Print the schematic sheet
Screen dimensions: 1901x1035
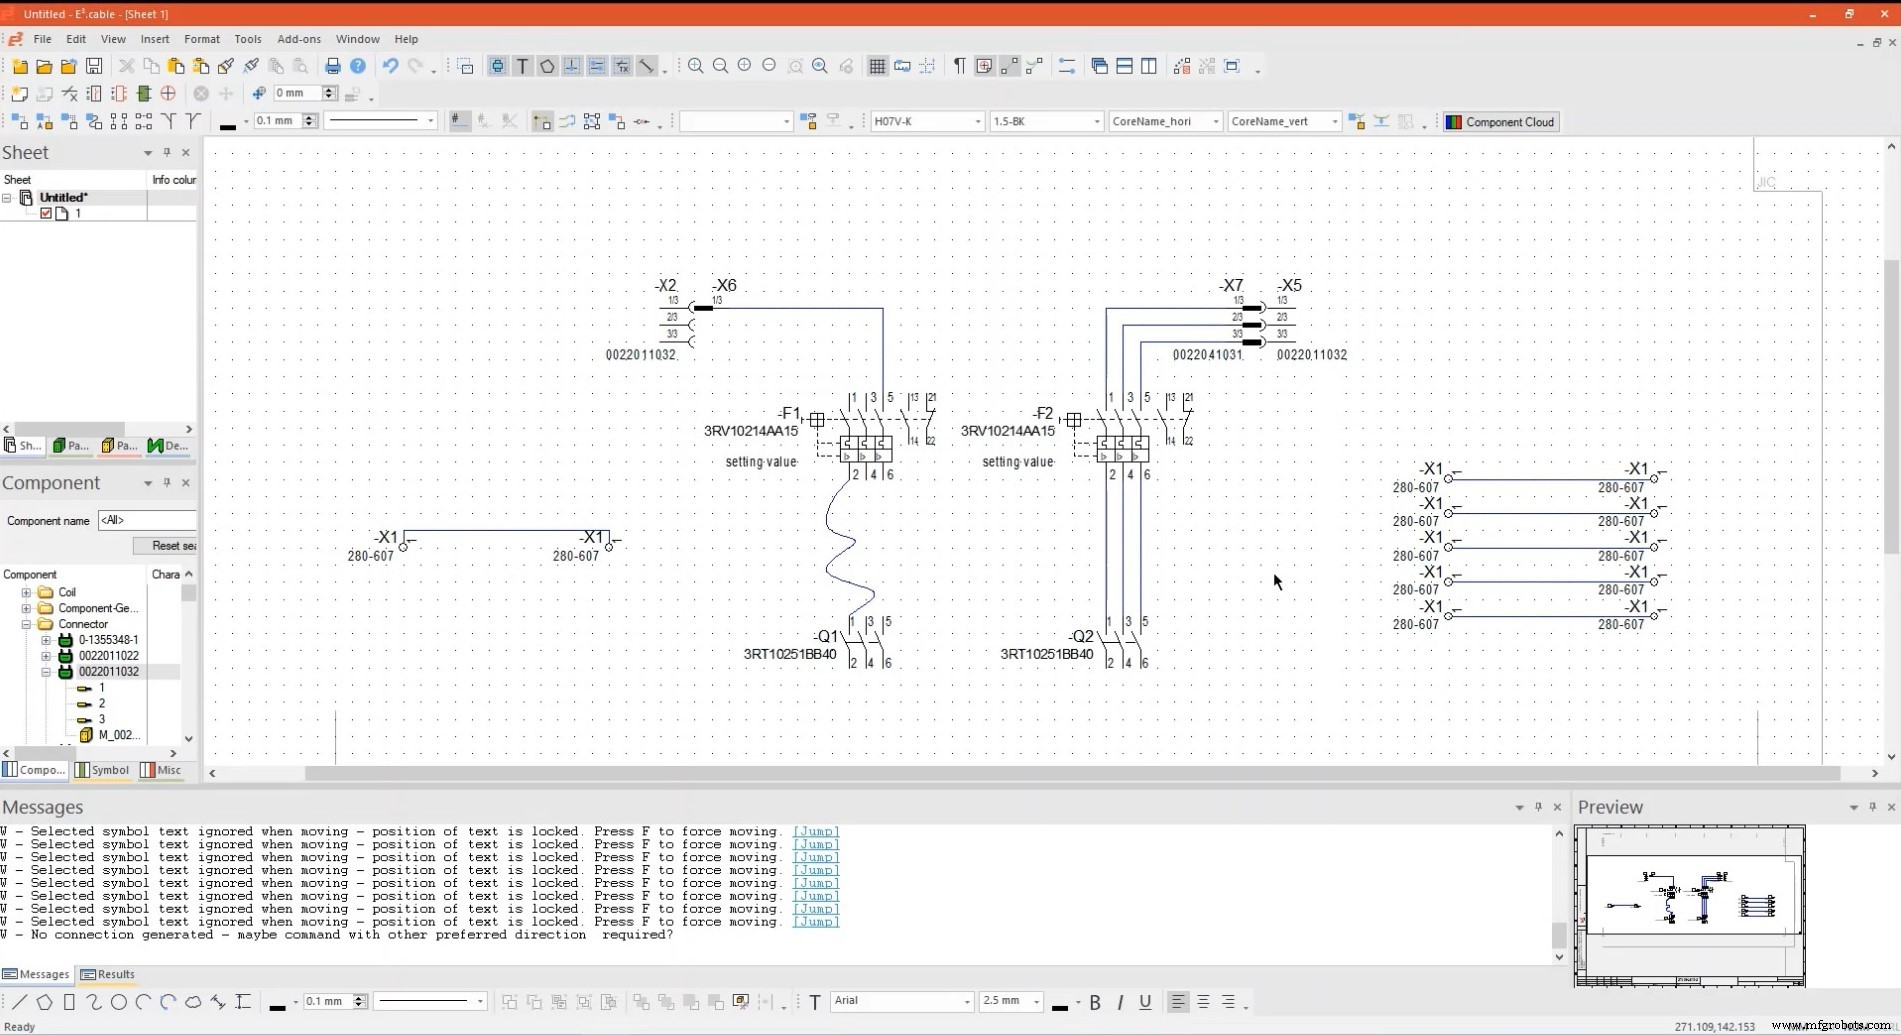click(333, 66)
